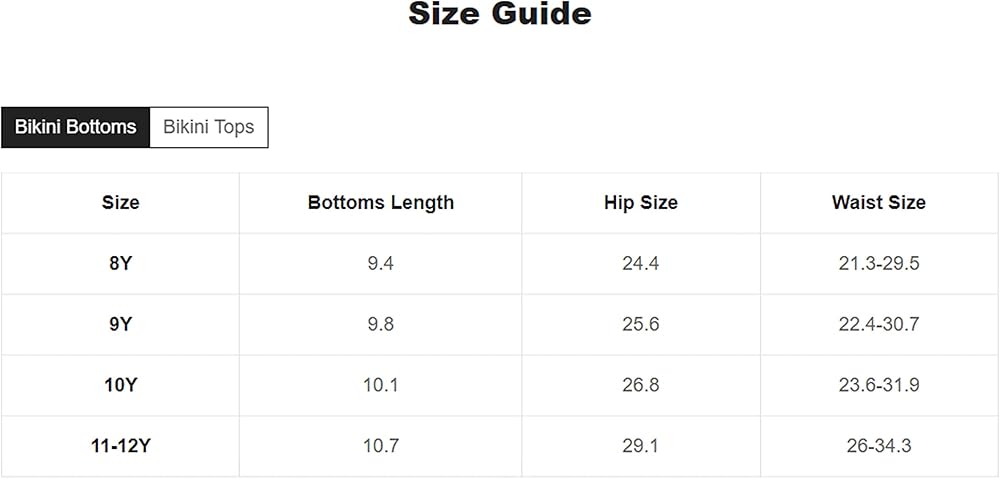
Task: Select the 9Y size row label
Action: click(120, 324)
